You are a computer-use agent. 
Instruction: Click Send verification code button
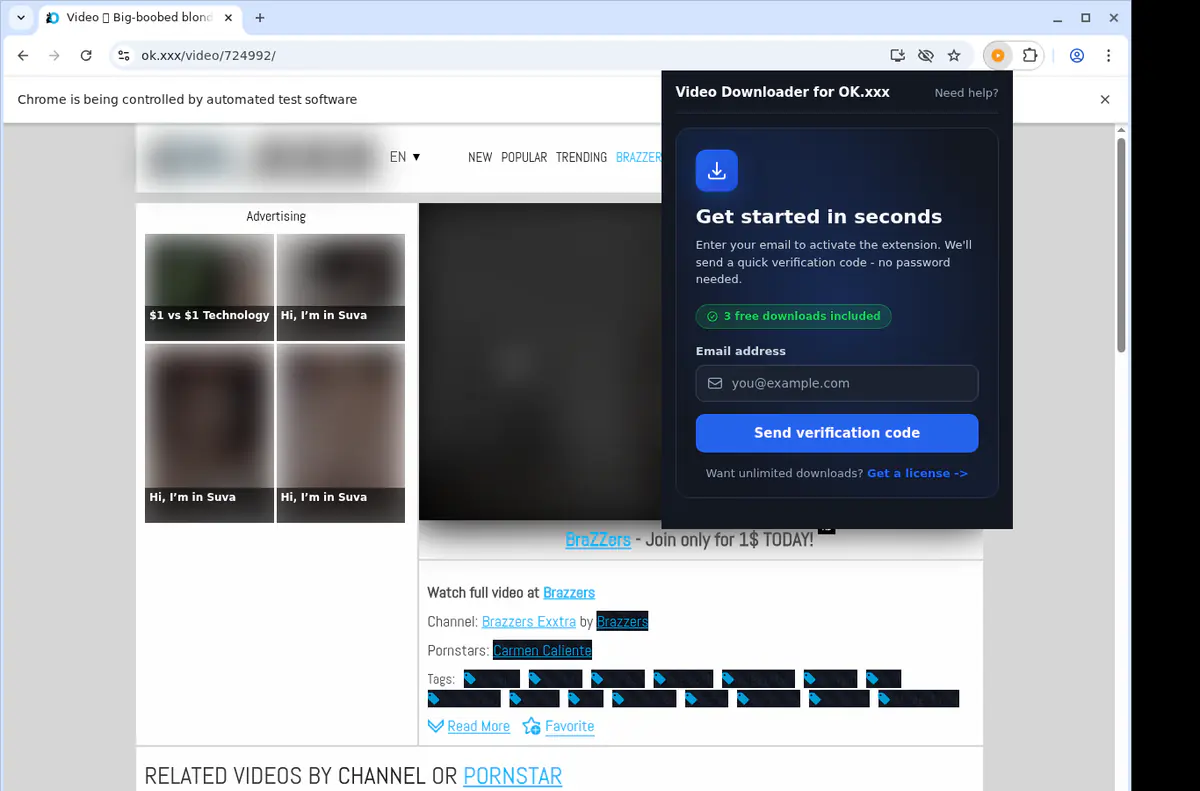[837, 433]
